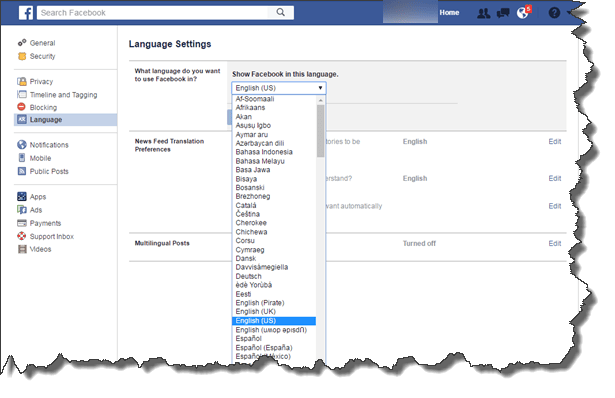This screenshot has height=398, width=615.
Task: Click the Apps icon in sidebar
Action: (22, 196)
